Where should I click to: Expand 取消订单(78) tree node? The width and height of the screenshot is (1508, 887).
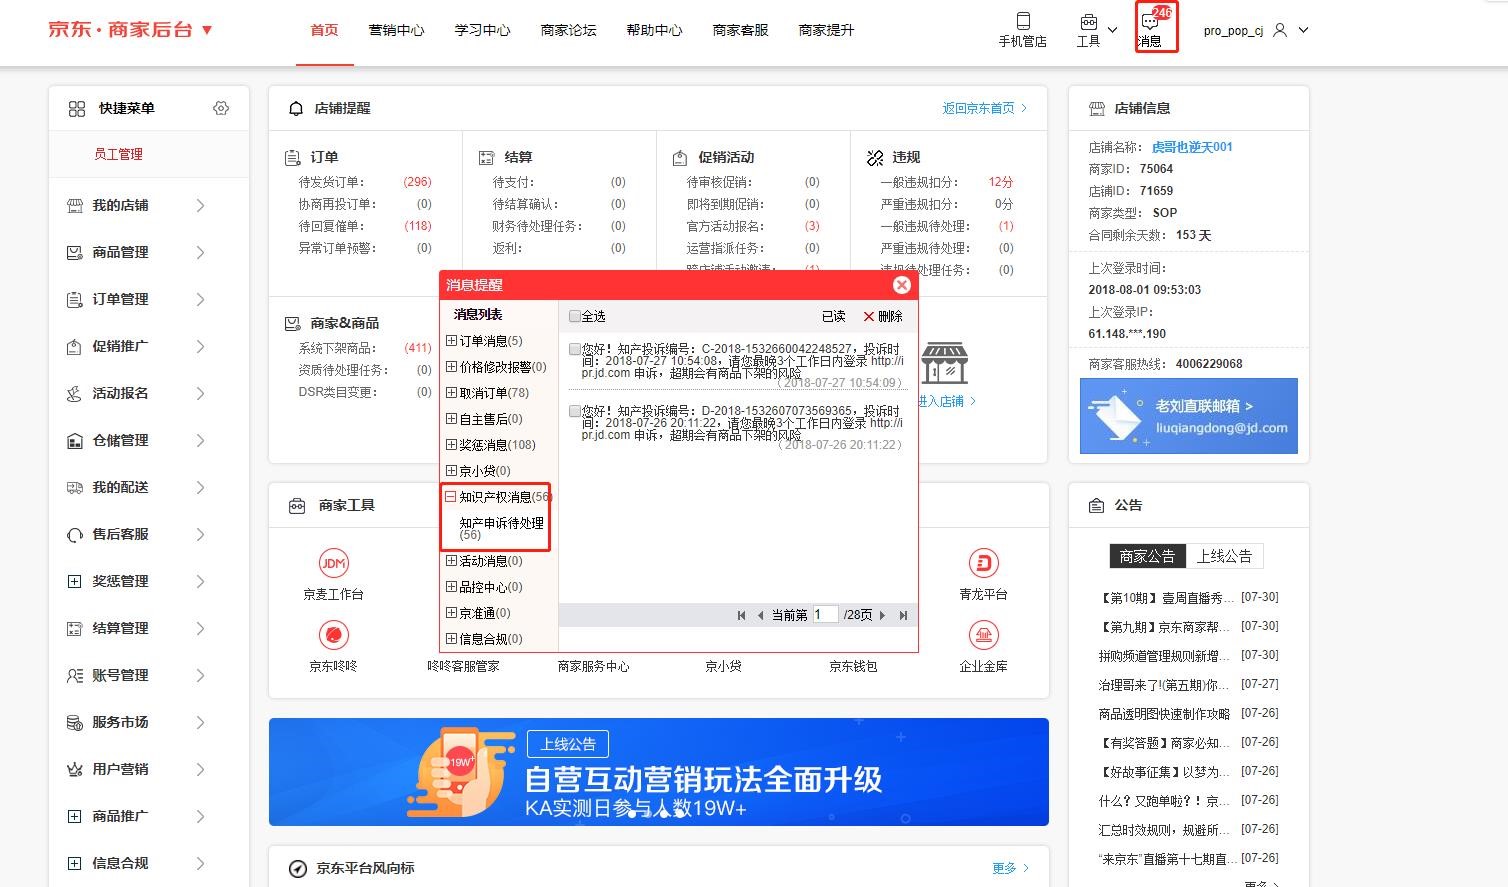pos(451,393)
